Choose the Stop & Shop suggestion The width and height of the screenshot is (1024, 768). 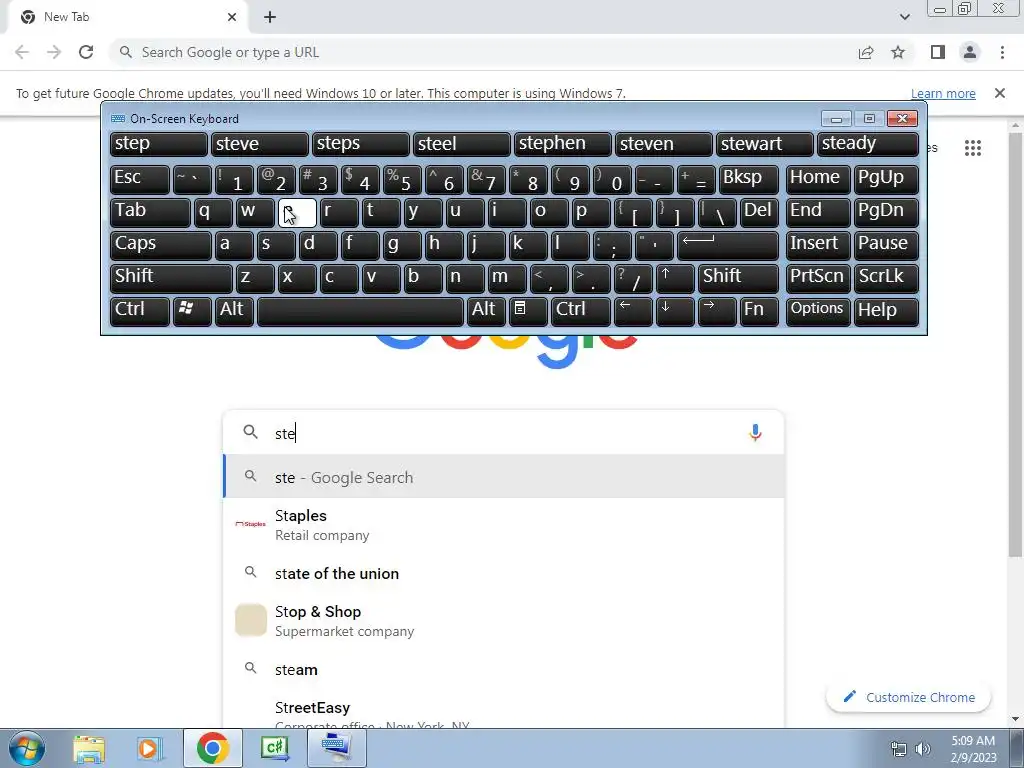click(x=503, y=621)
